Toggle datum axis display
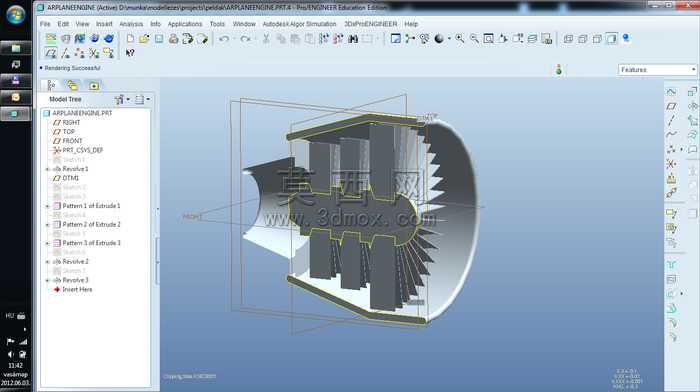This screenshot has height=392, width=700. pos(65,53)
